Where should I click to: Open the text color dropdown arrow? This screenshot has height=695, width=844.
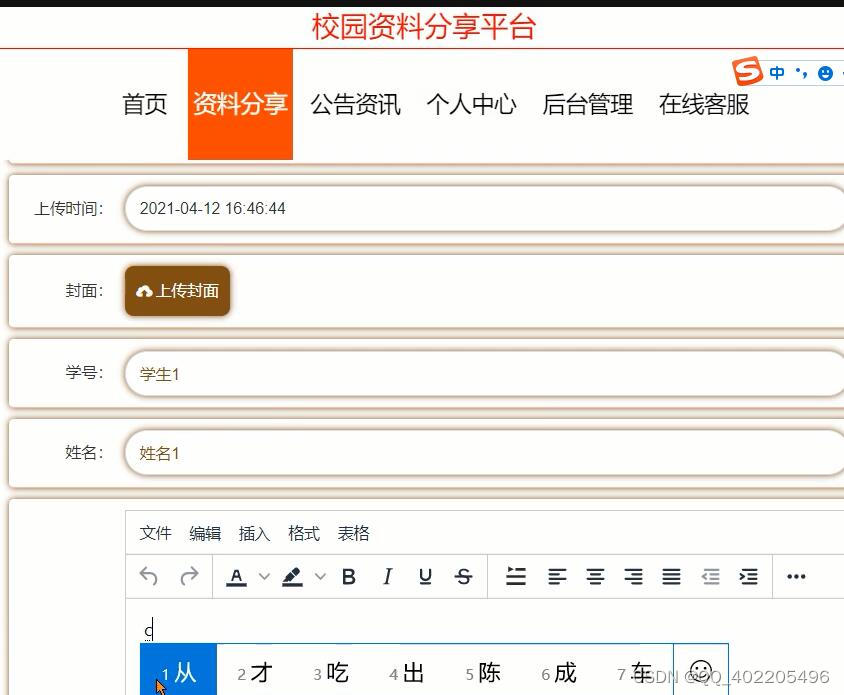[262, 577]
